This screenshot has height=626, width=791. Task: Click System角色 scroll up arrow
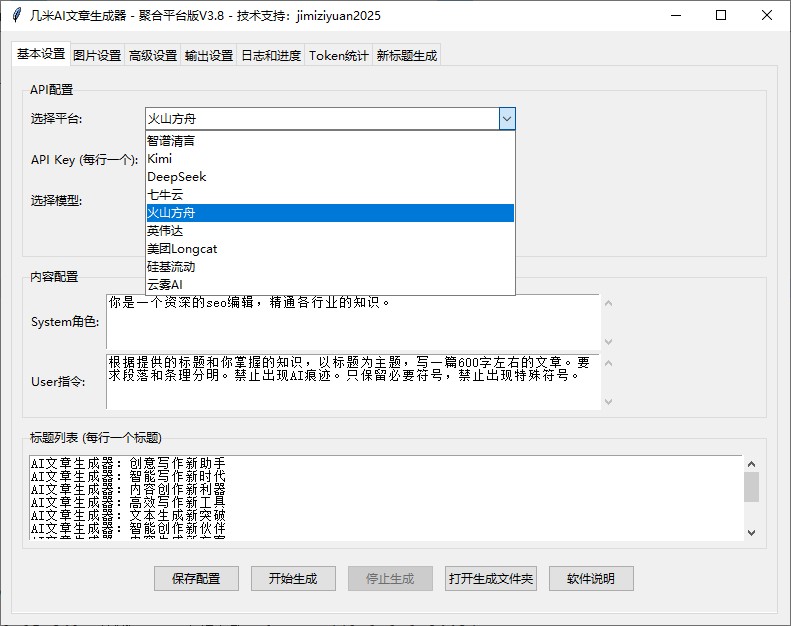pos(608,303)
